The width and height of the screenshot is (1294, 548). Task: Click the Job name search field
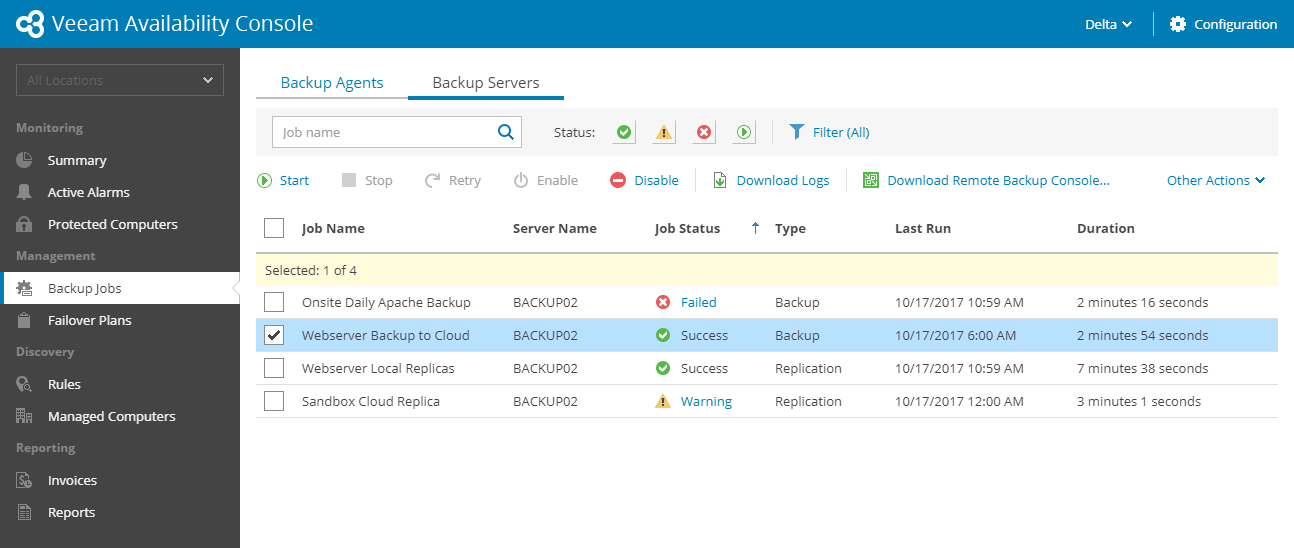[385, 132]
